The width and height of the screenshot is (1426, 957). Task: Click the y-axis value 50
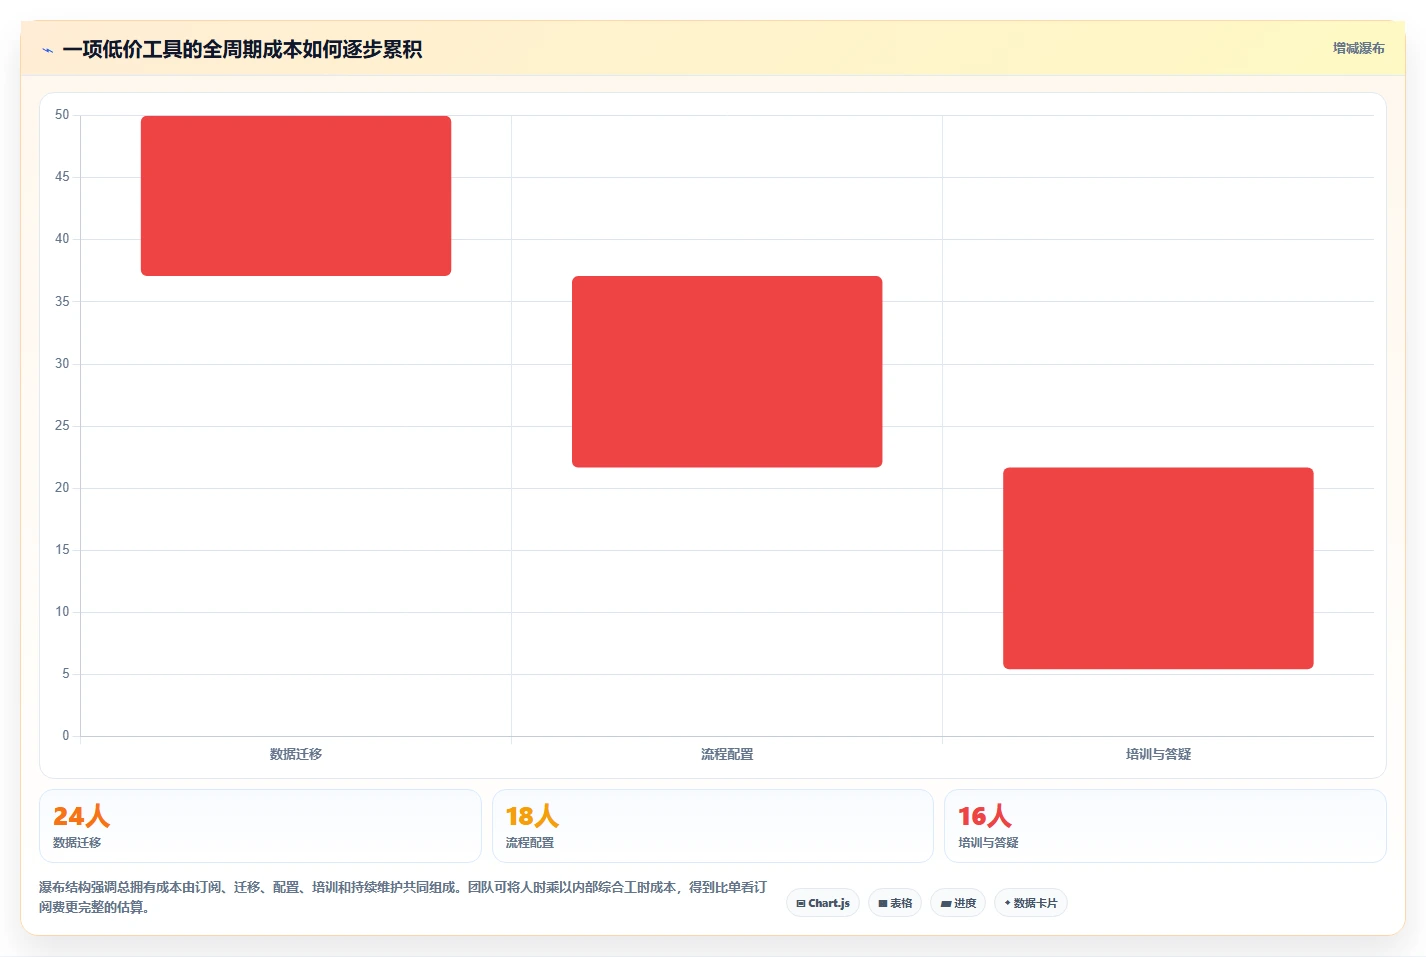point(62,115)
